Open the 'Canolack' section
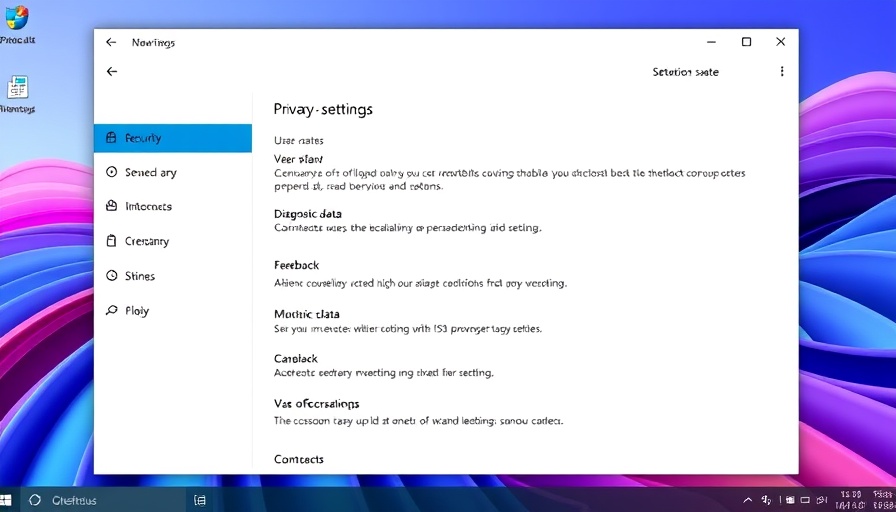The width and height of the screenshot is (896, 512). click(295, 359)
